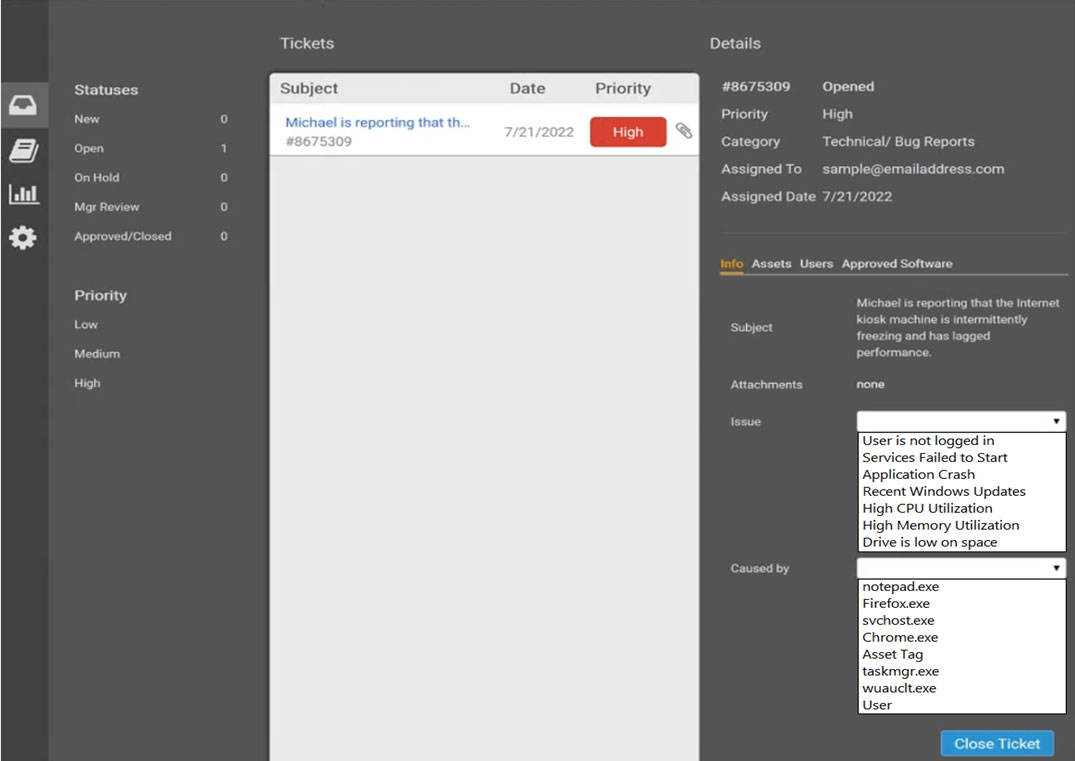This screenshot has height=761, width=1075.
Task: Click the Close Ticket button
Action: pyautogui.click(x=997, y=743)
